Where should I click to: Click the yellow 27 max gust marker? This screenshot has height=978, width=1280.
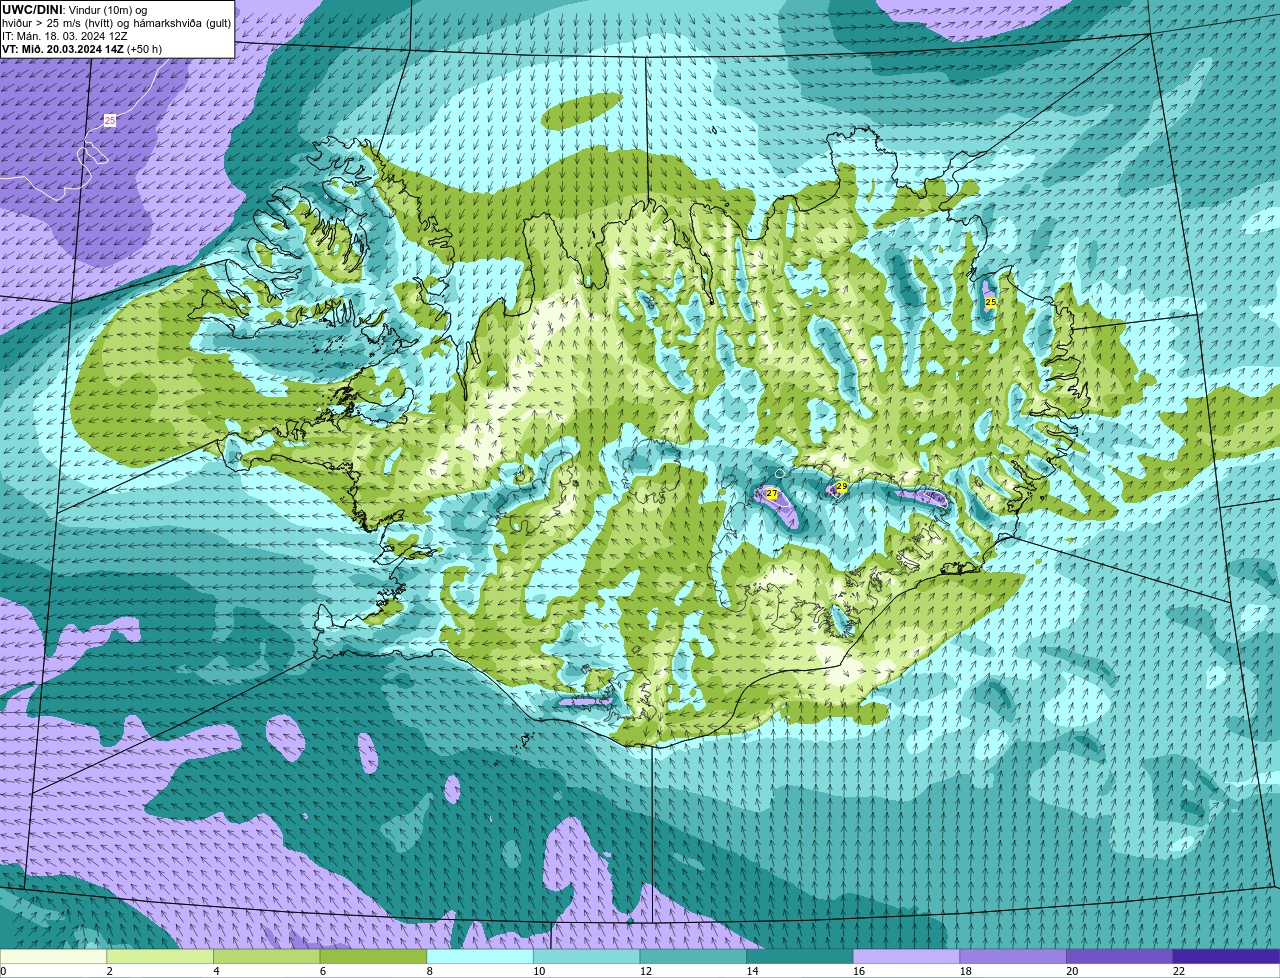click(x=771, y=494)
